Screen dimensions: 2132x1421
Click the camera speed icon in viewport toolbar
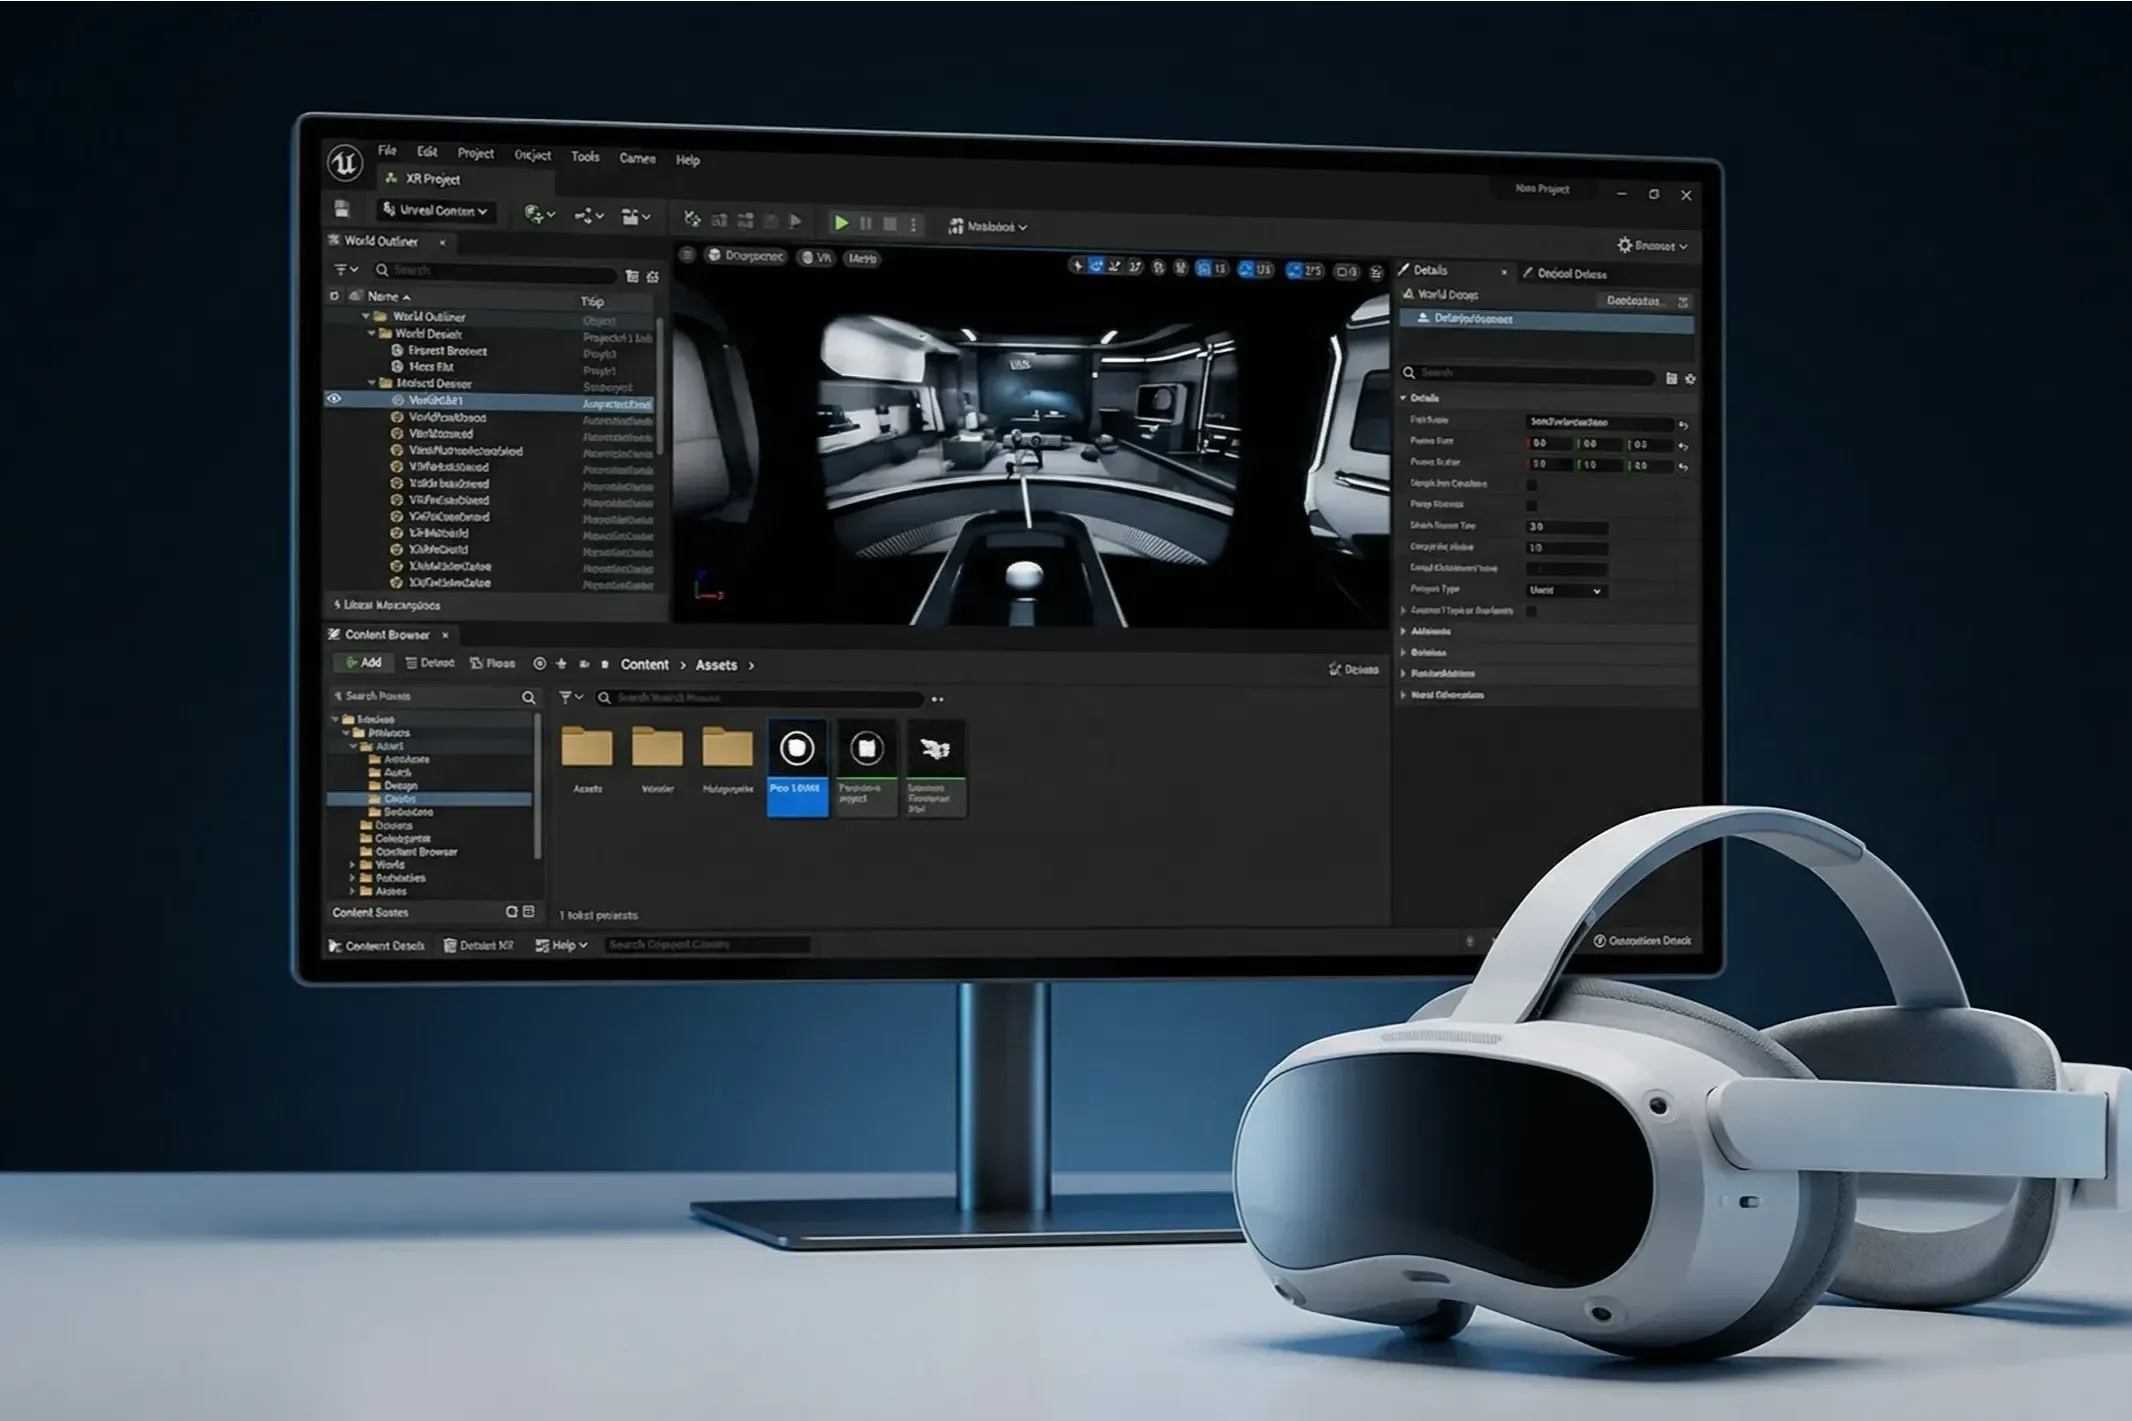1347,272
